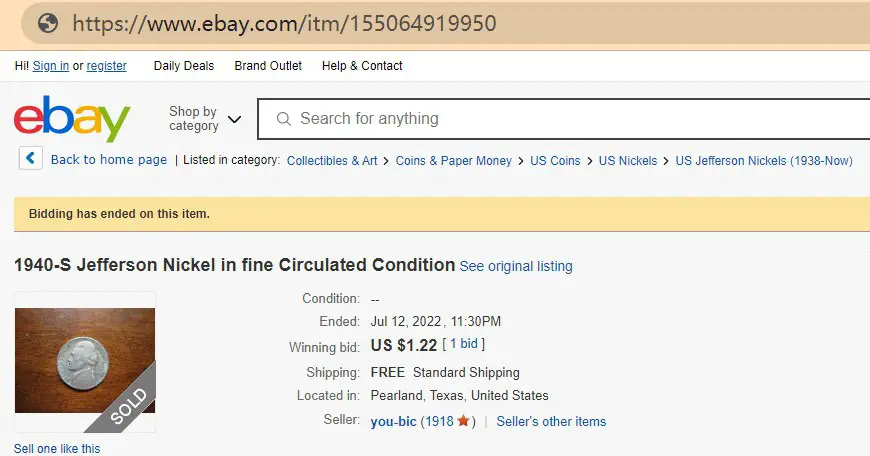Open Brand Outlet in top navigation
Viewport: 870px width, 456px height.
268,66
